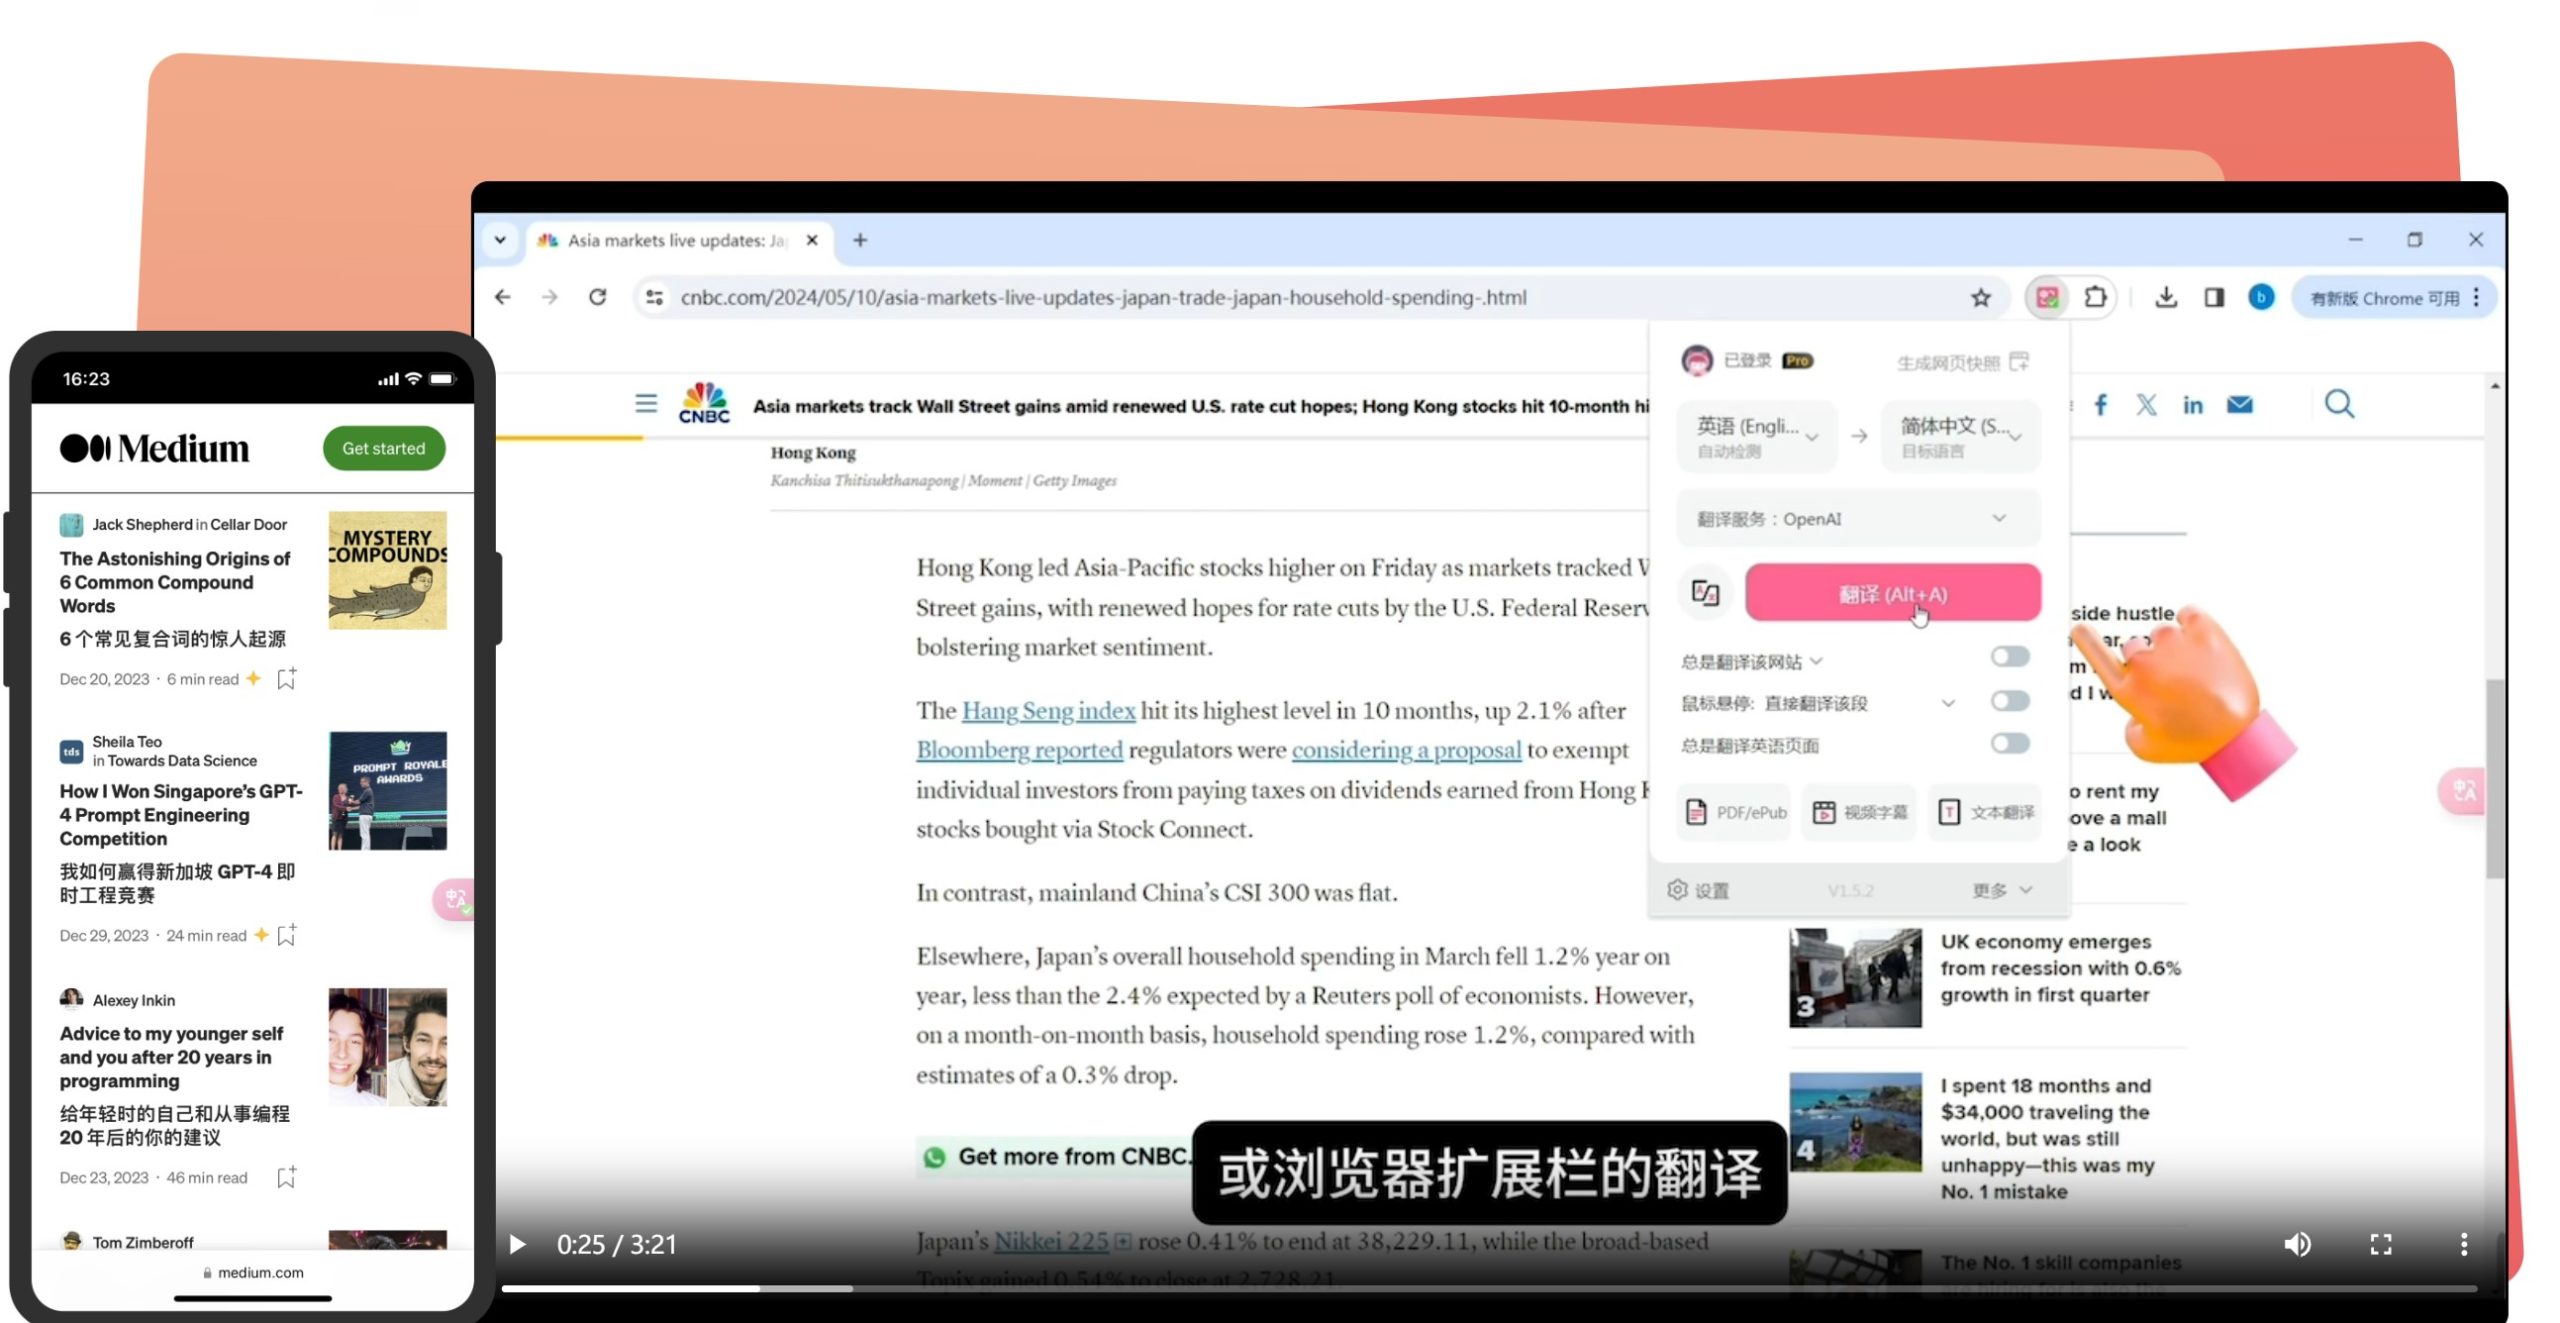The image size is (2560, 1323).
Task: Select the bilingual compare icon beside translate button
Action: pyautogui.click(x=1704, y=592)
